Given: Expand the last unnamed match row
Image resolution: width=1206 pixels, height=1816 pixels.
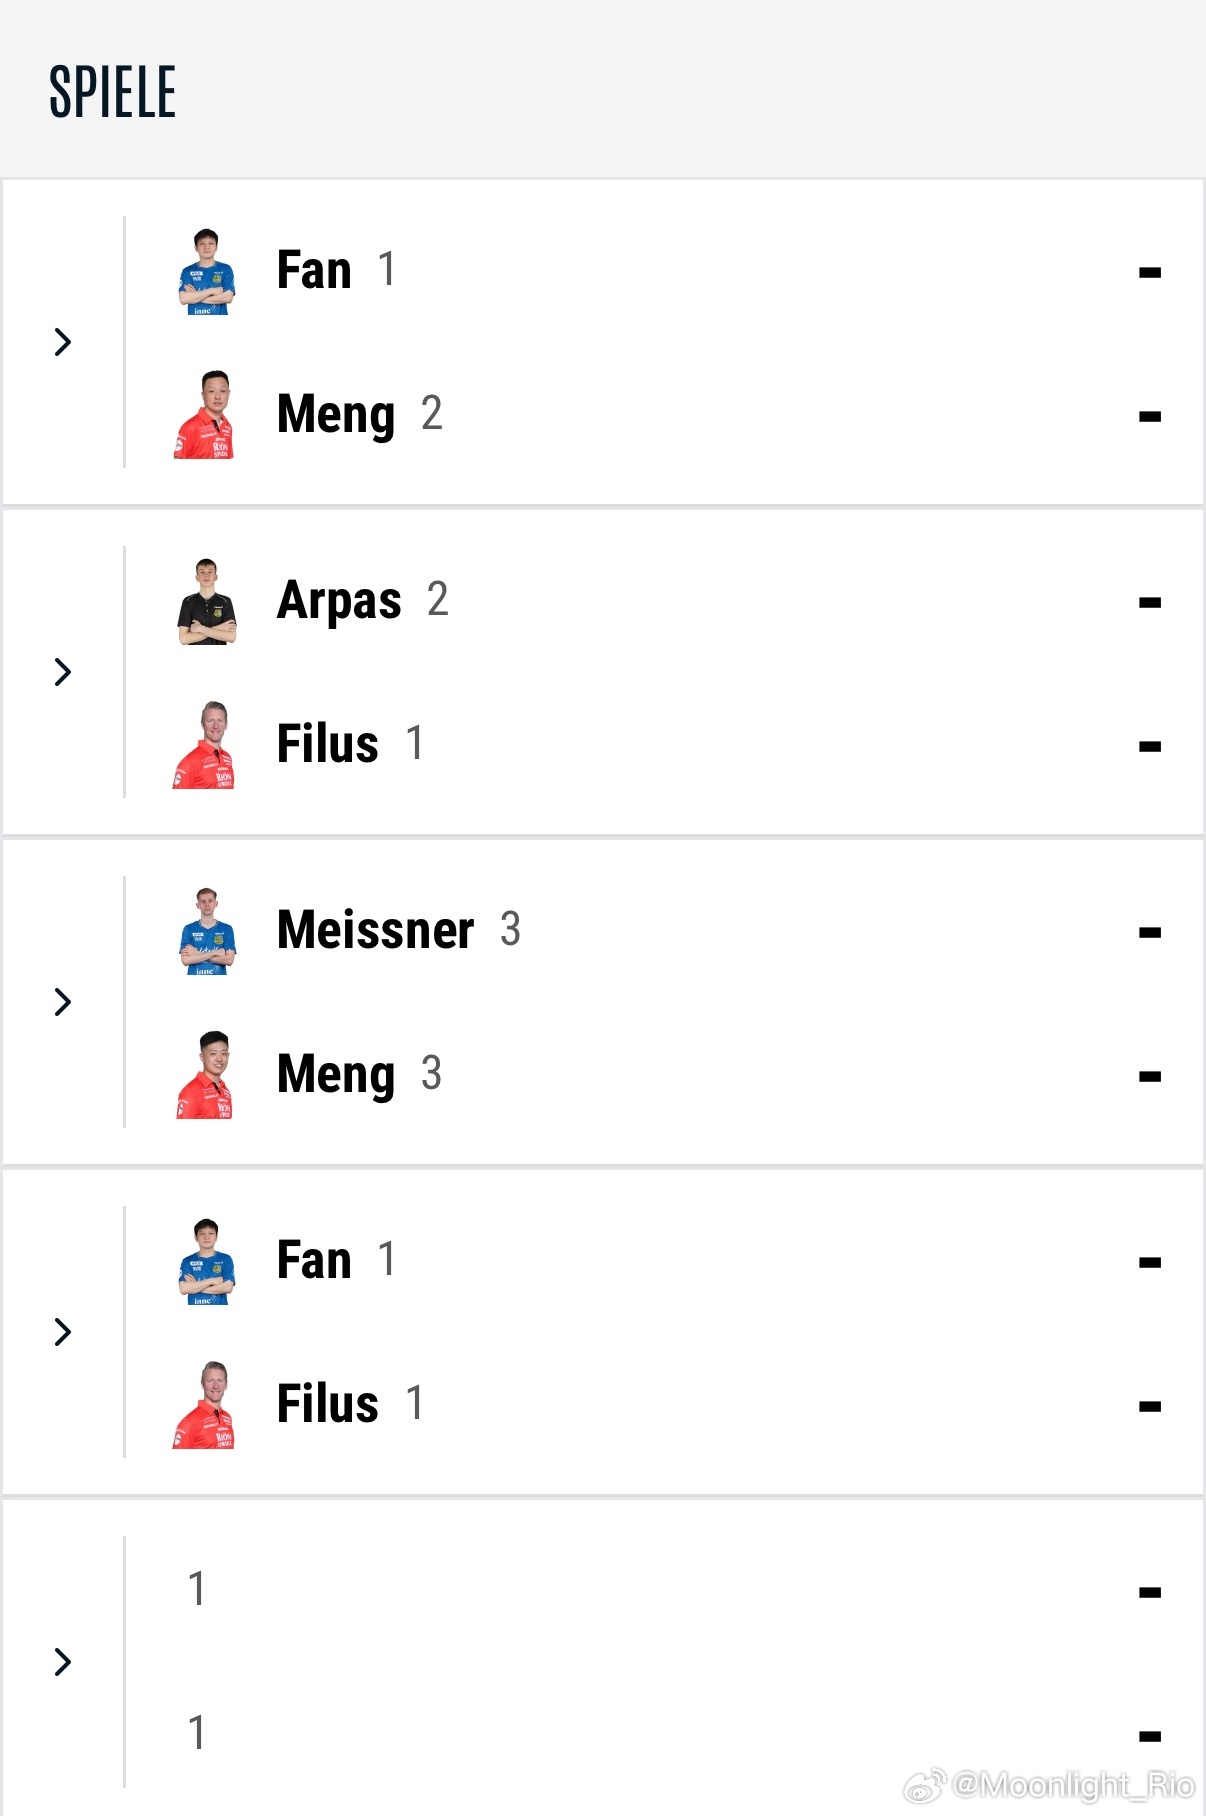Looking at the screenshot, I should pyautogui.click(x=63, y=1662).
